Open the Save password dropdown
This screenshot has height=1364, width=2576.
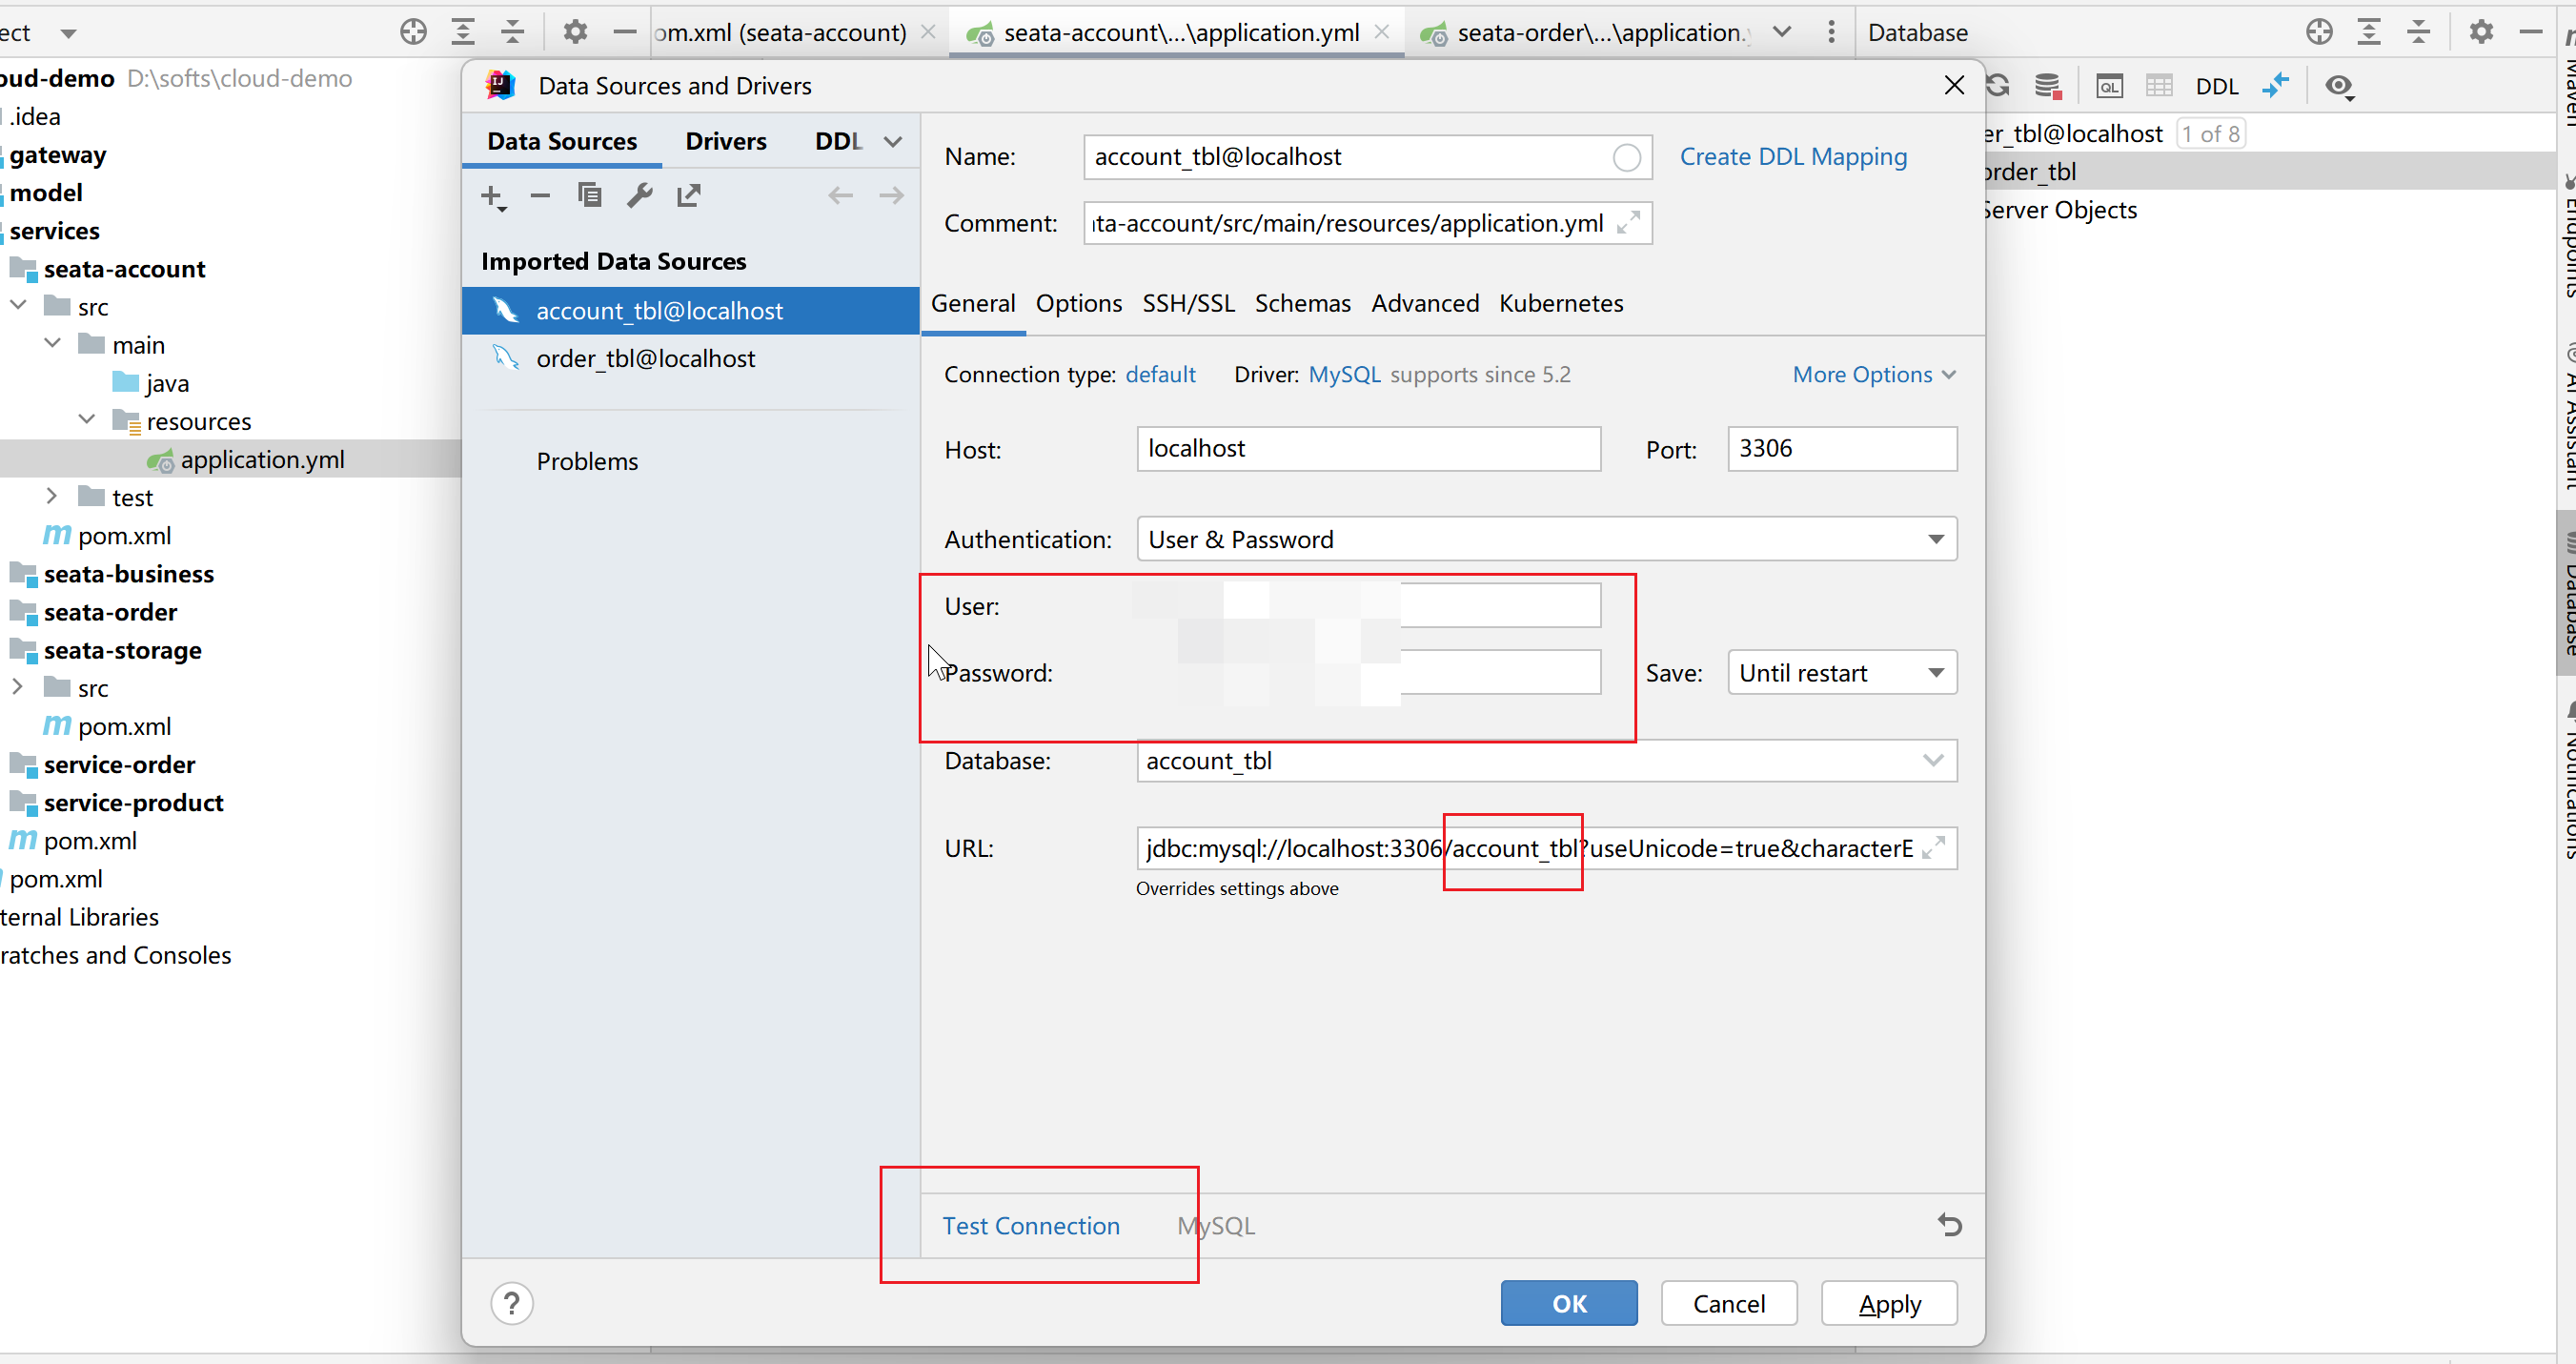1842,673
